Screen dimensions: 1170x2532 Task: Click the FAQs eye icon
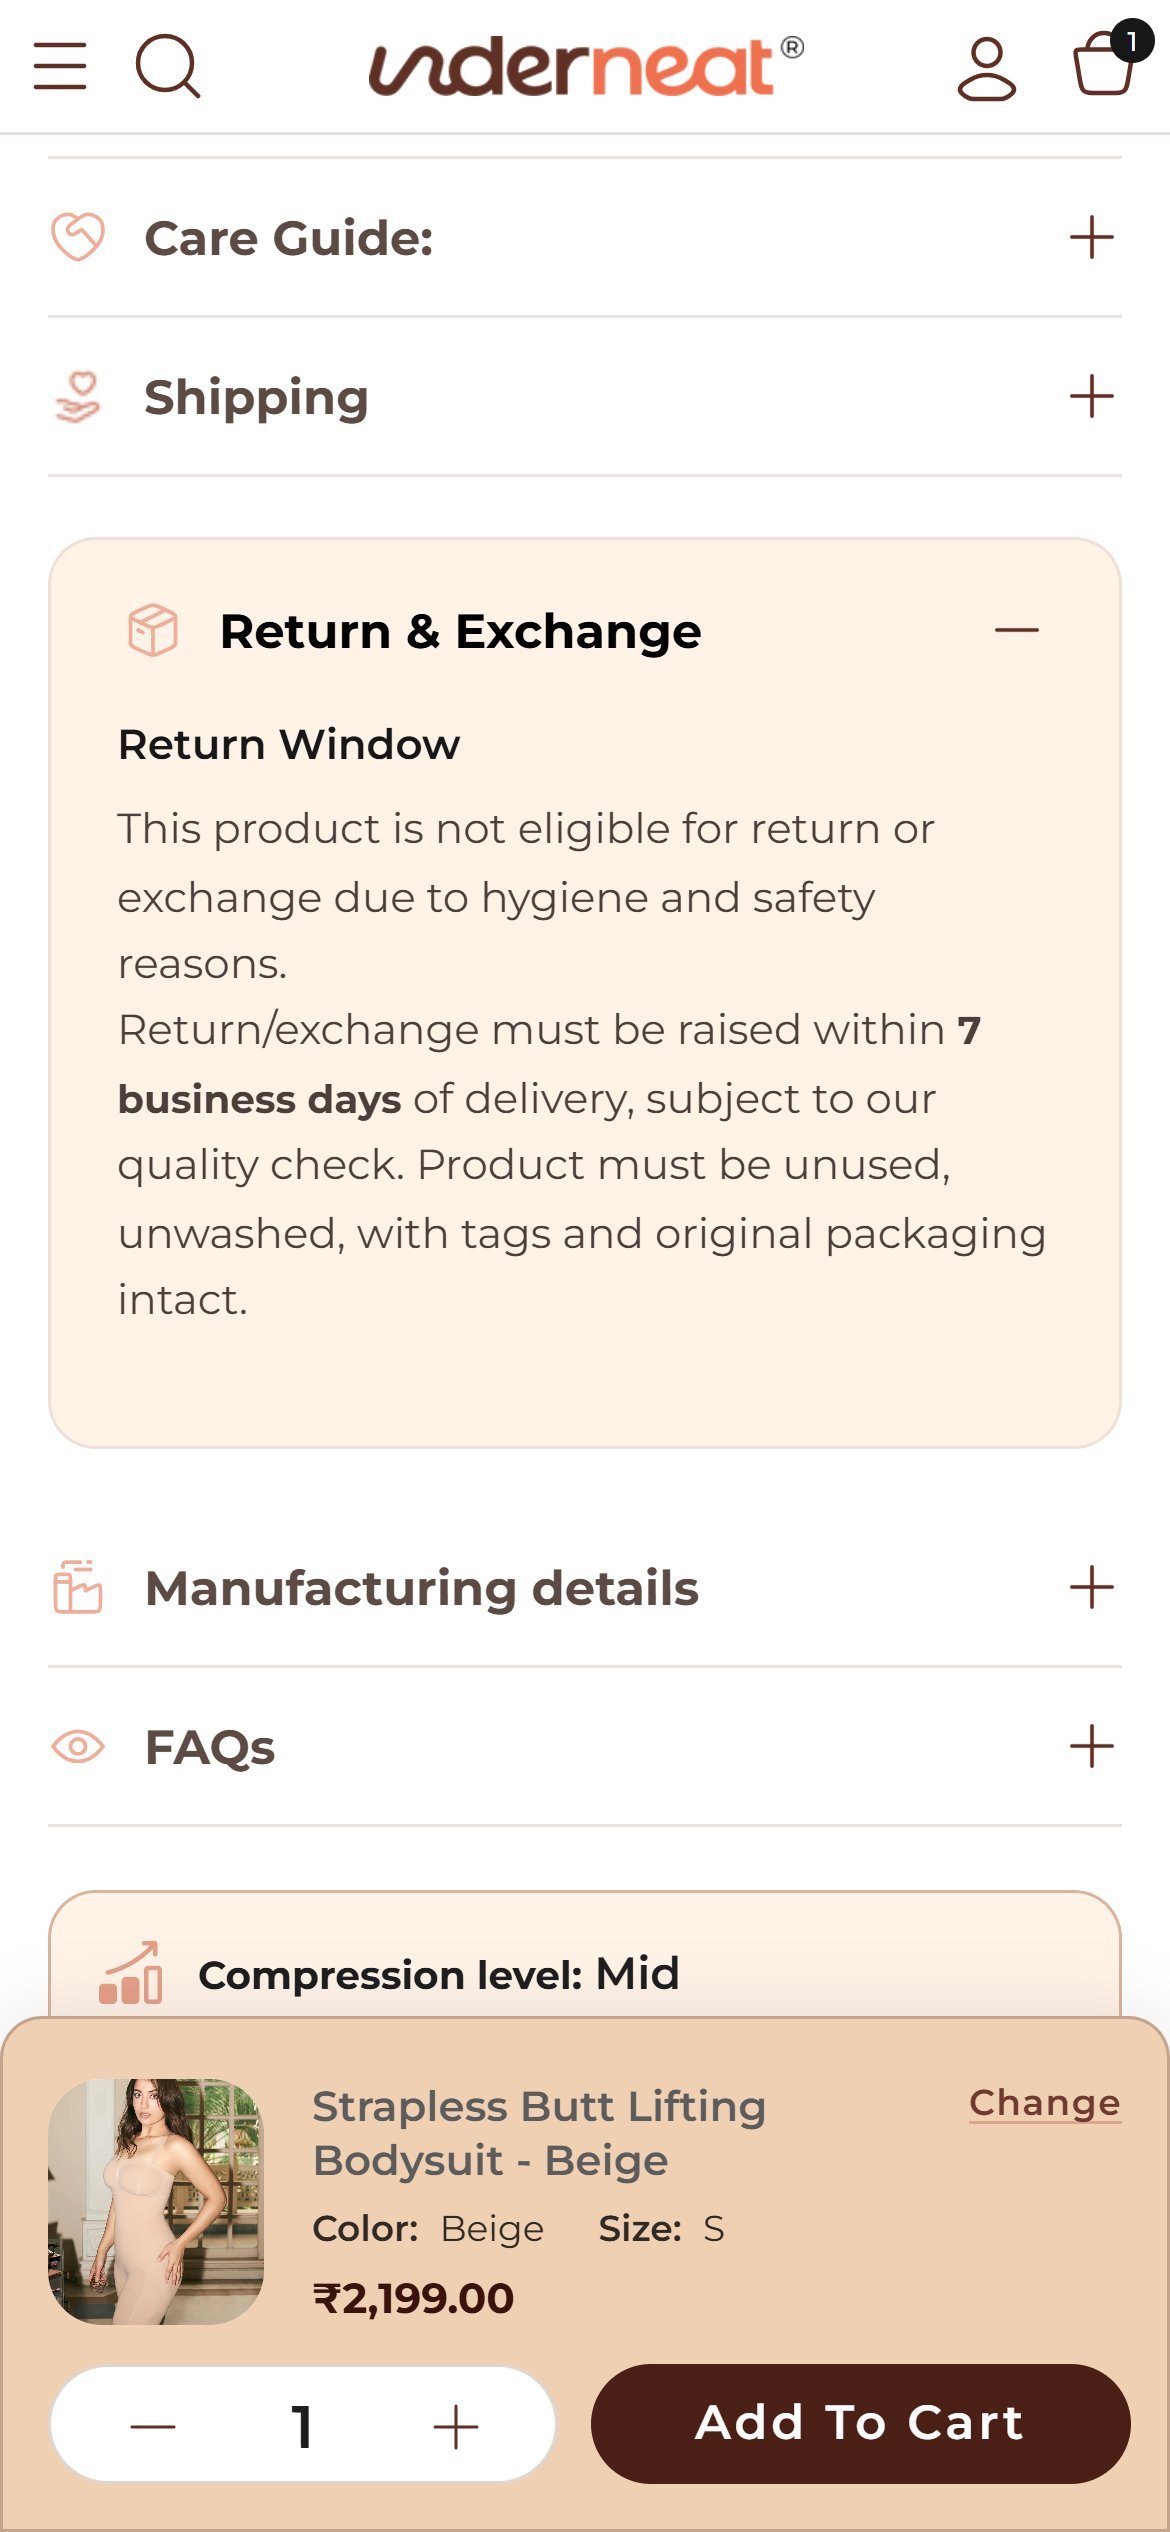(78, 1747)
